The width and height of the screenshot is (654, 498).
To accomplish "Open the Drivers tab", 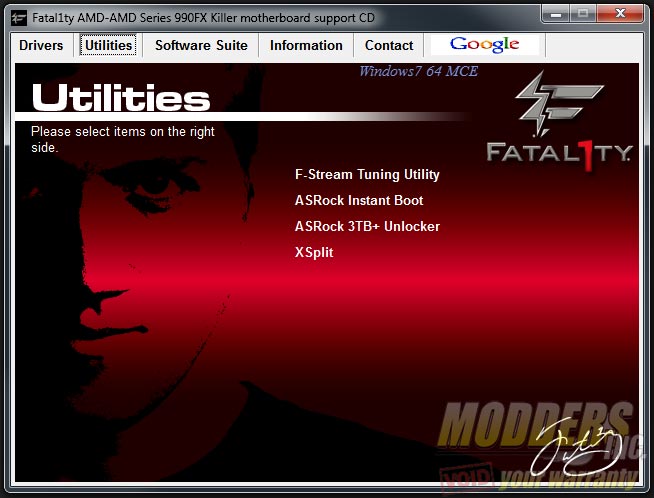I will 41,45.
